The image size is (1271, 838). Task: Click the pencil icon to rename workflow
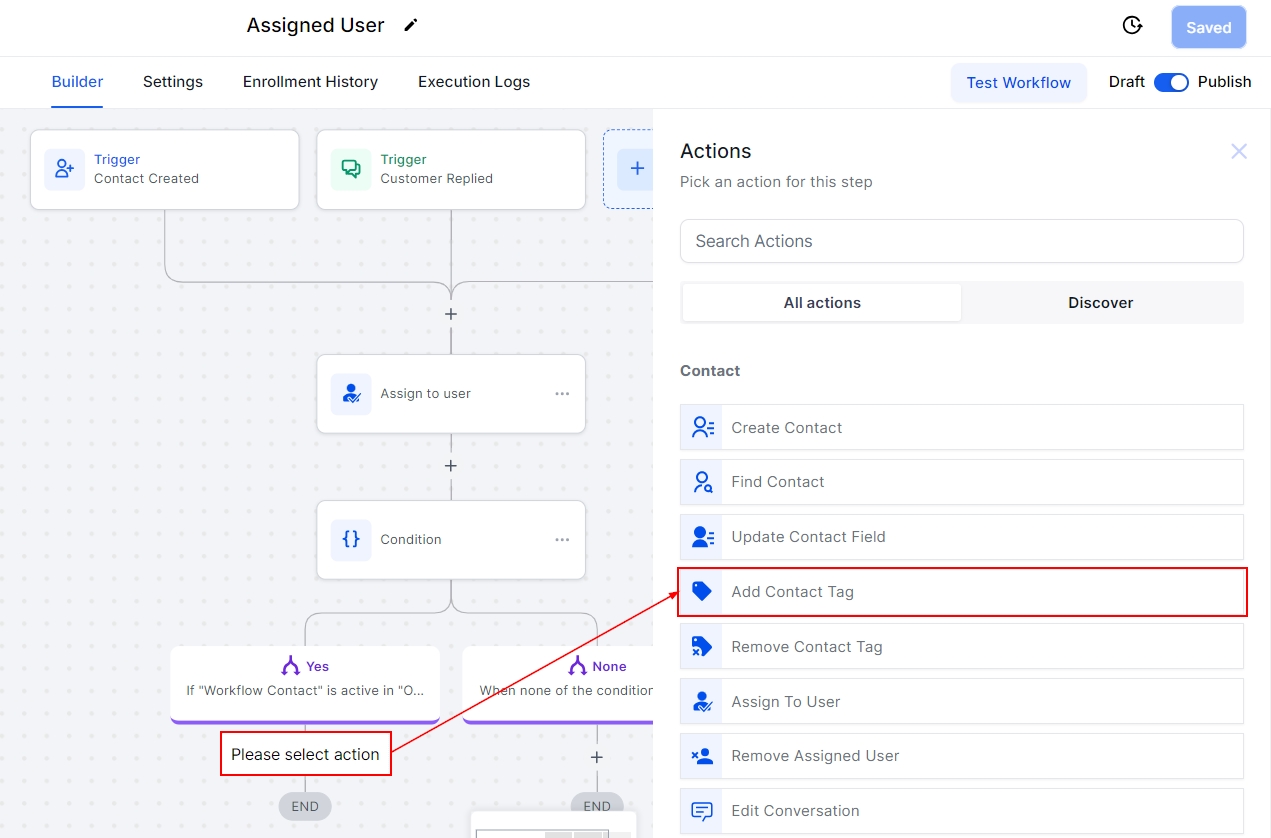tap(410, 26)
